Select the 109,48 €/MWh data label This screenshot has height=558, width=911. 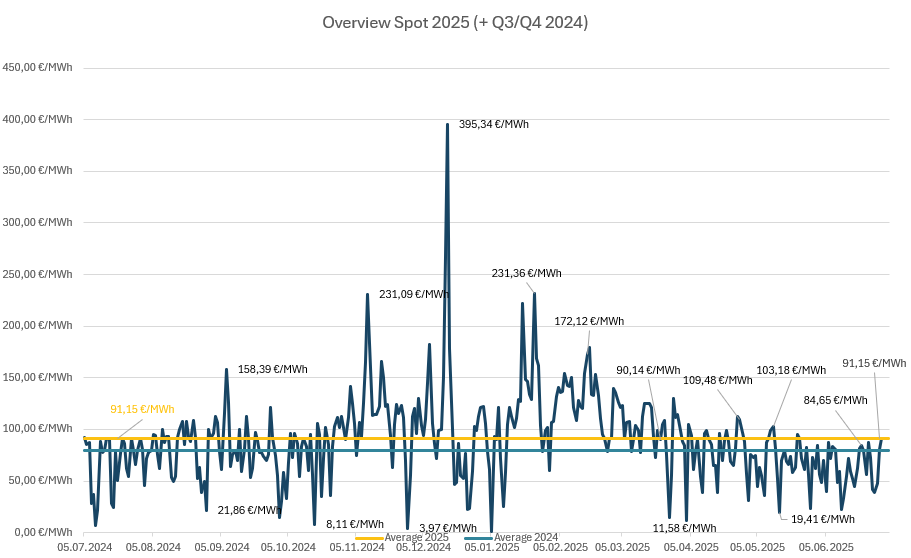pos(717,380)
